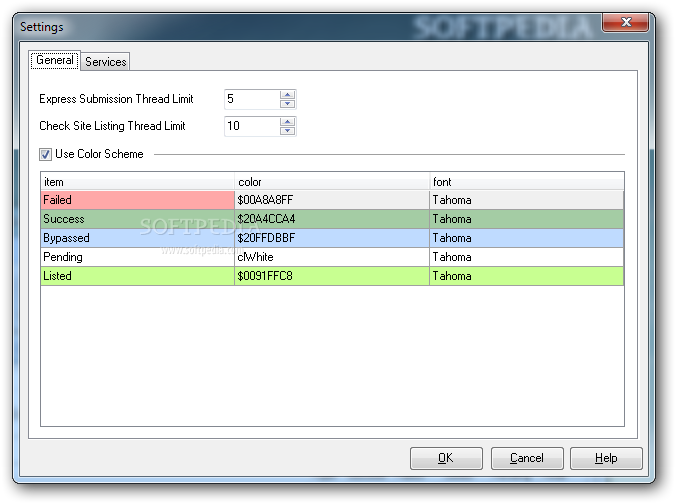Viewport: 676px width, 504px height.
Task: Click the $20FFDBBF color value
Action: pos(332,238)
